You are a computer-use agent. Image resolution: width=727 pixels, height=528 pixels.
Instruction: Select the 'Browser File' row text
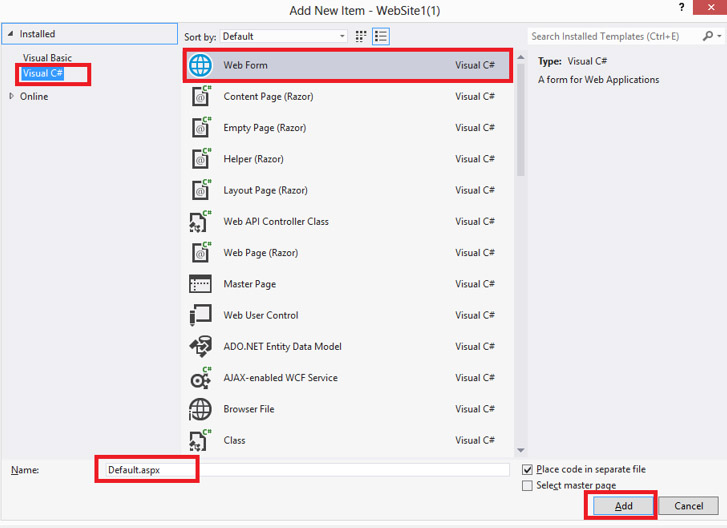pos(249,409)
